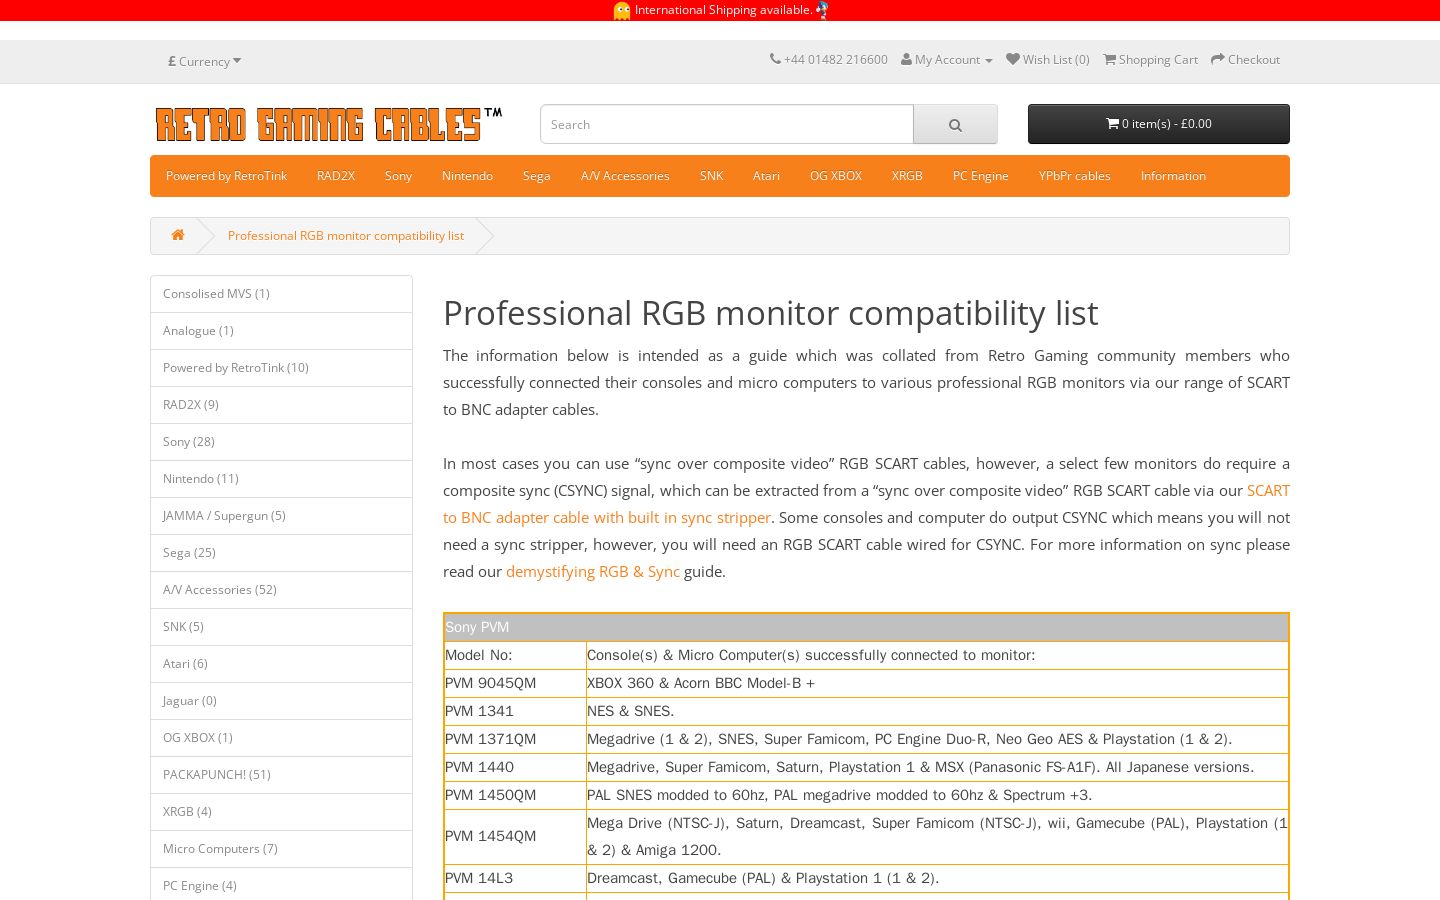Select Jaguar (0) sidebar category
Viewport: 1440px width, 900px height.
(281, 701)
